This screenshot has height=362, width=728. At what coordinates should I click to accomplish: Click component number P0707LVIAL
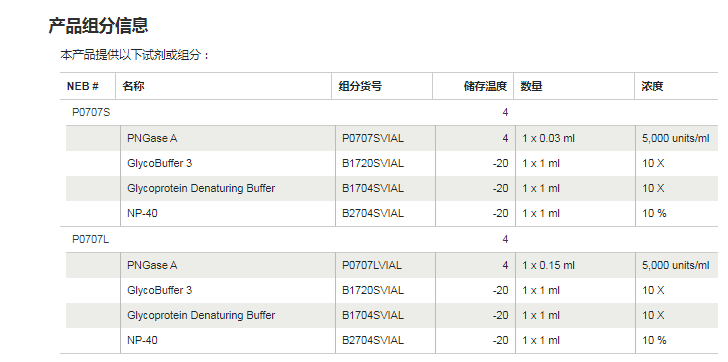click(x=372, y=265)
